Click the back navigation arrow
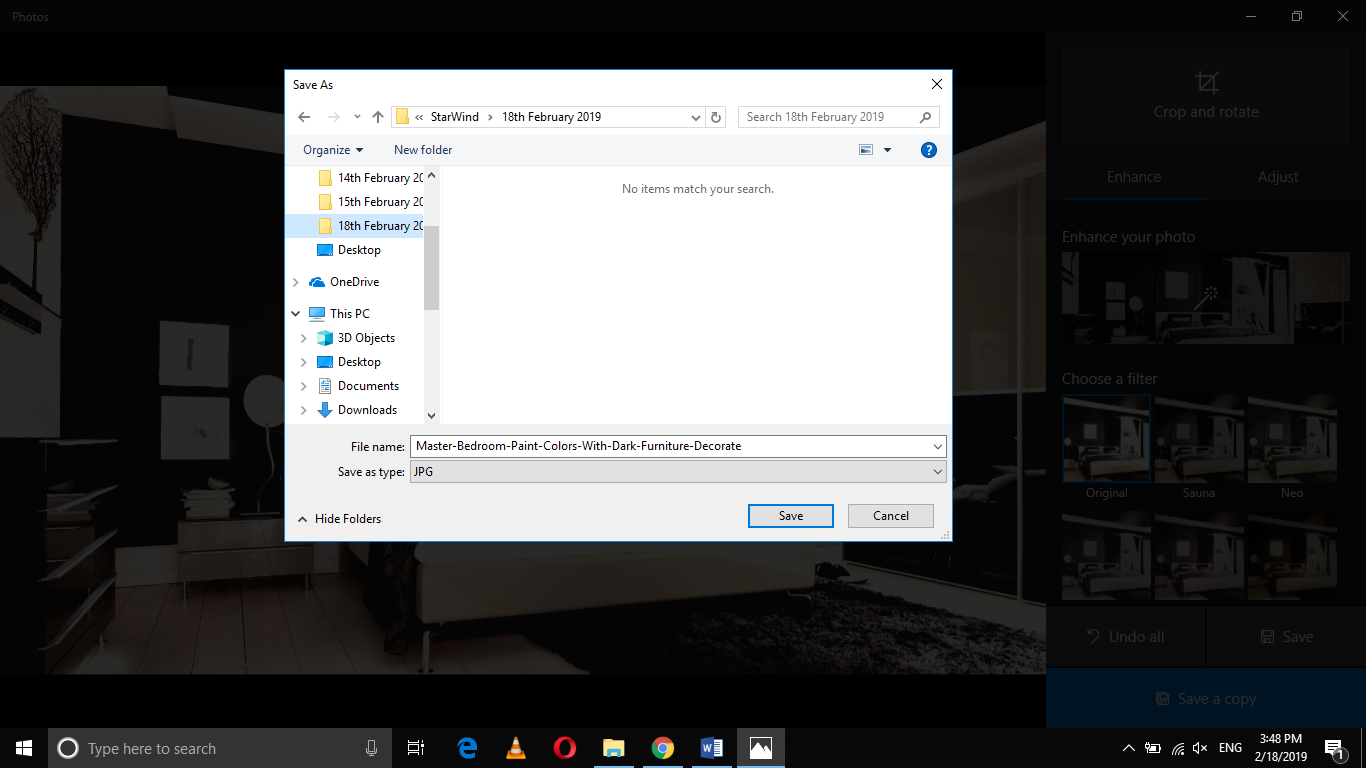The image size is (1366, 768). [x=304, y=116]
